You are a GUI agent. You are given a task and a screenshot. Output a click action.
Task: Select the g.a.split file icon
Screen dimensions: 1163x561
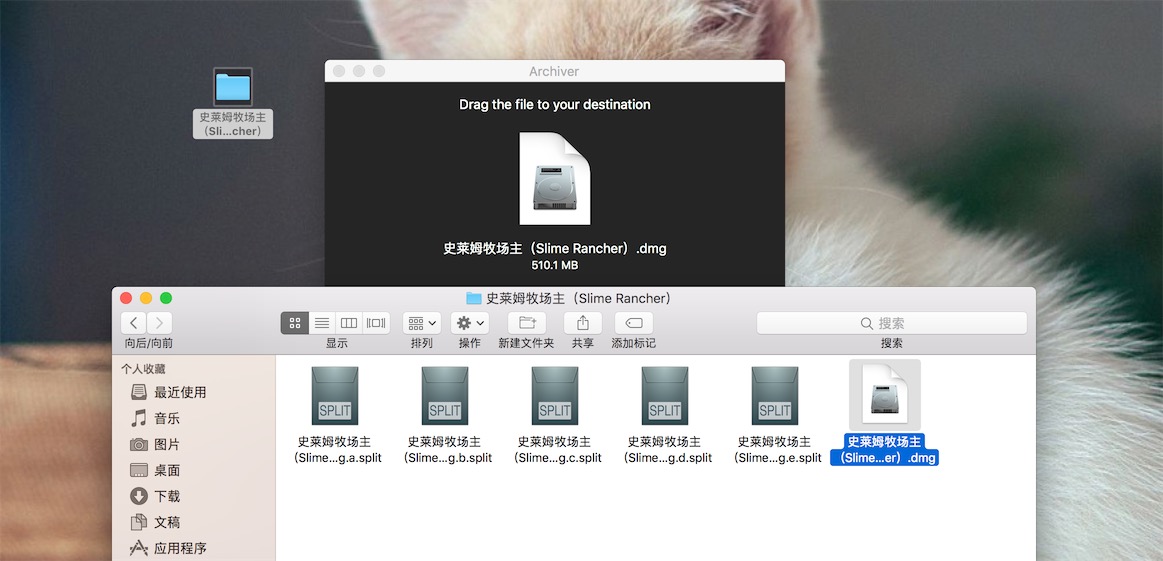(335, 396)
